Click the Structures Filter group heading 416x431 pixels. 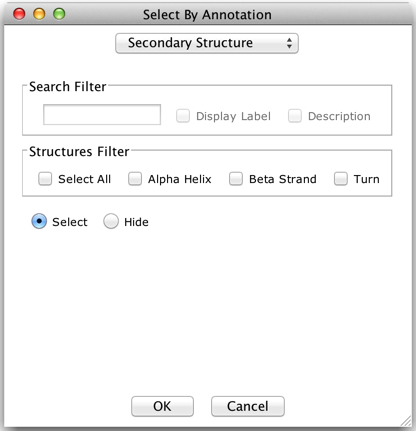(x=79, y=152)
